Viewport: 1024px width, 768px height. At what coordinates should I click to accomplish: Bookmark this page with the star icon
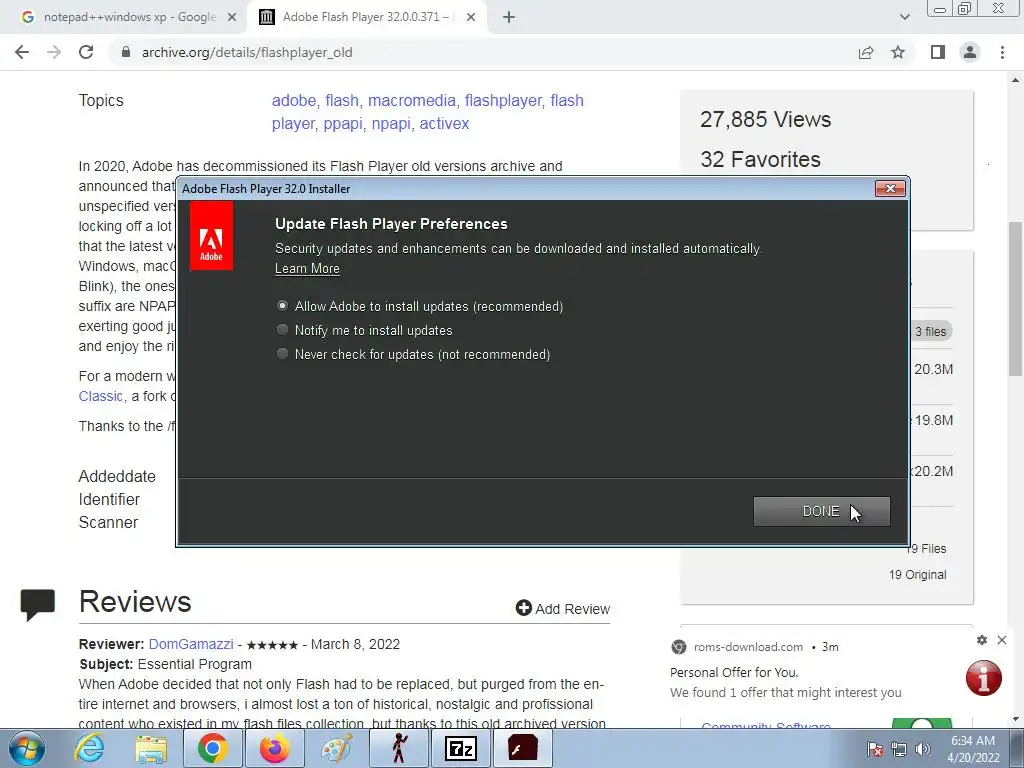click(x=898, y=52)
